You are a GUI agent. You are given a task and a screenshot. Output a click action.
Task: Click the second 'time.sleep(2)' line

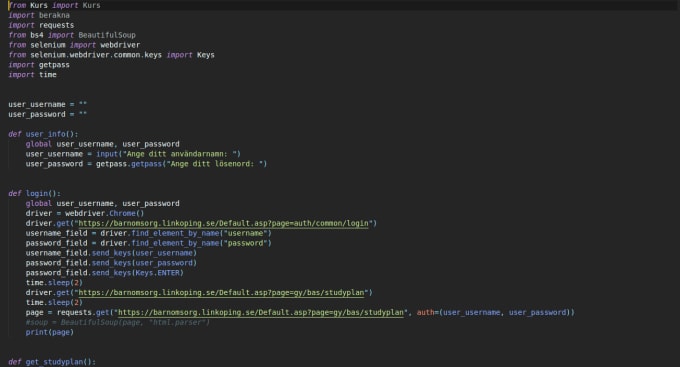(54, 303)
